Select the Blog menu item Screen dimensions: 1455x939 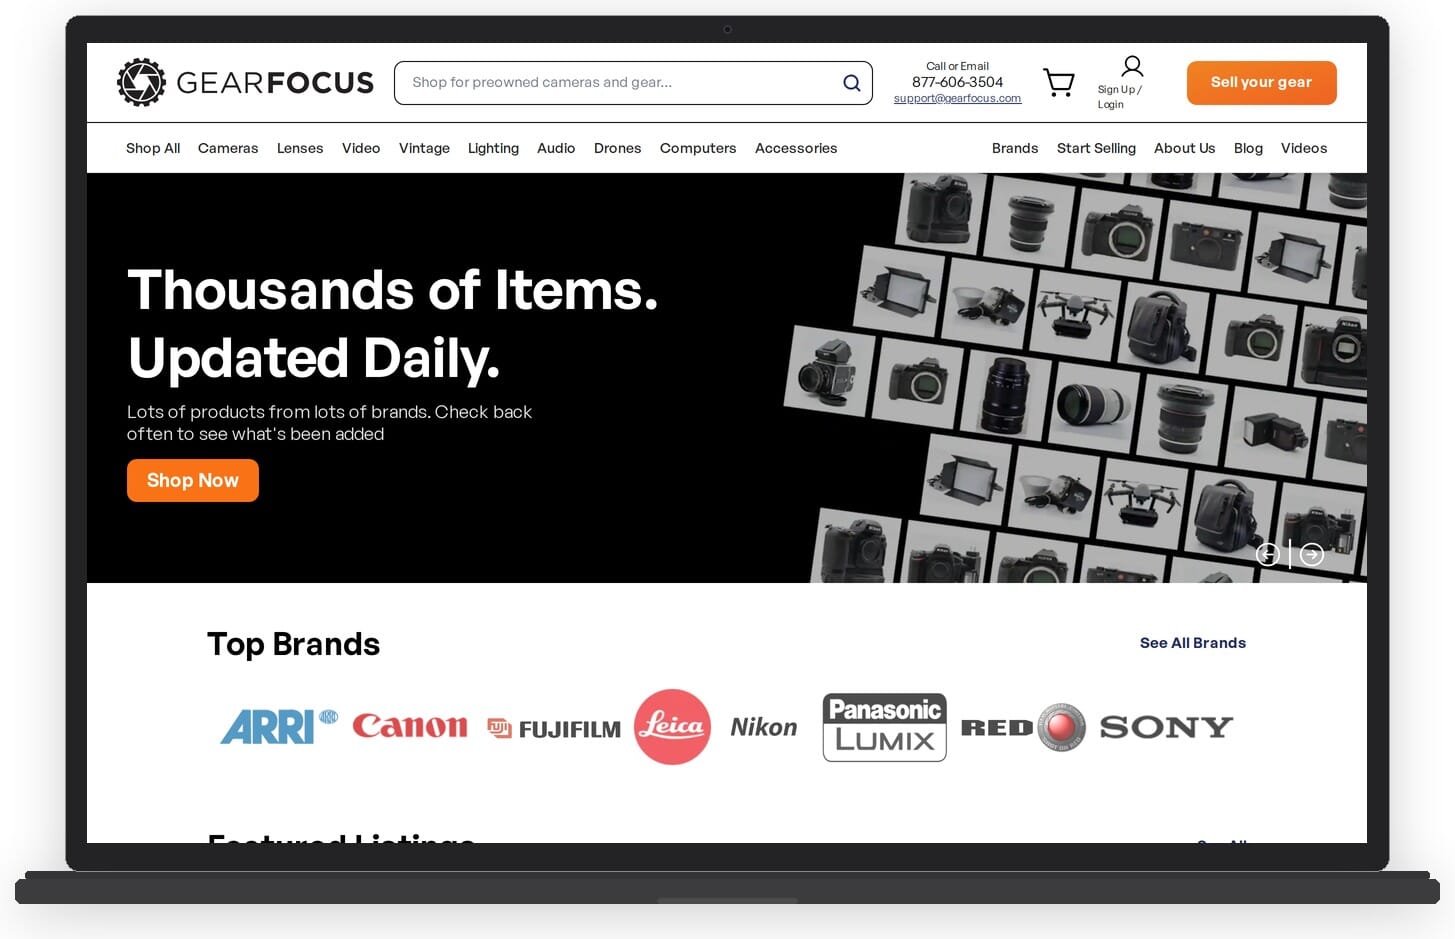pyautogui.click(x=1248, y=147)
